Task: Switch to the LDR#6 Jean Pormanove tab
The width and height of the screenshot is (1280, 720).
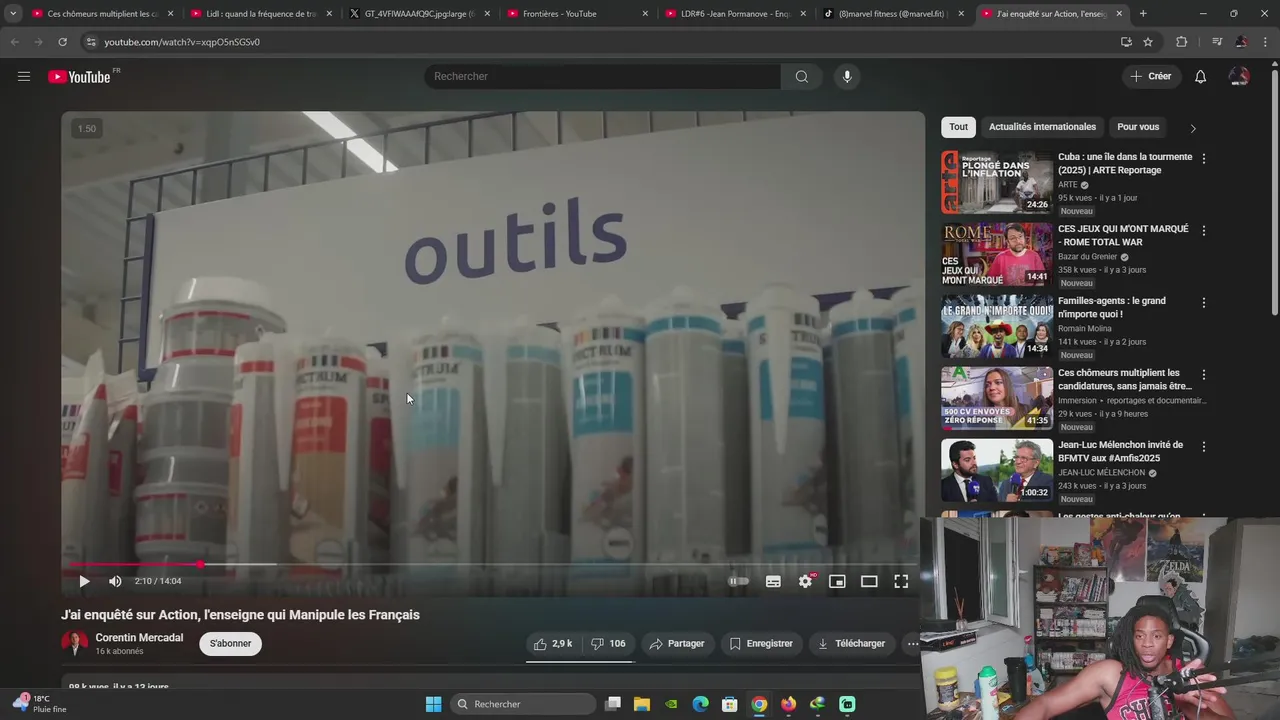Action: point(735,14)
